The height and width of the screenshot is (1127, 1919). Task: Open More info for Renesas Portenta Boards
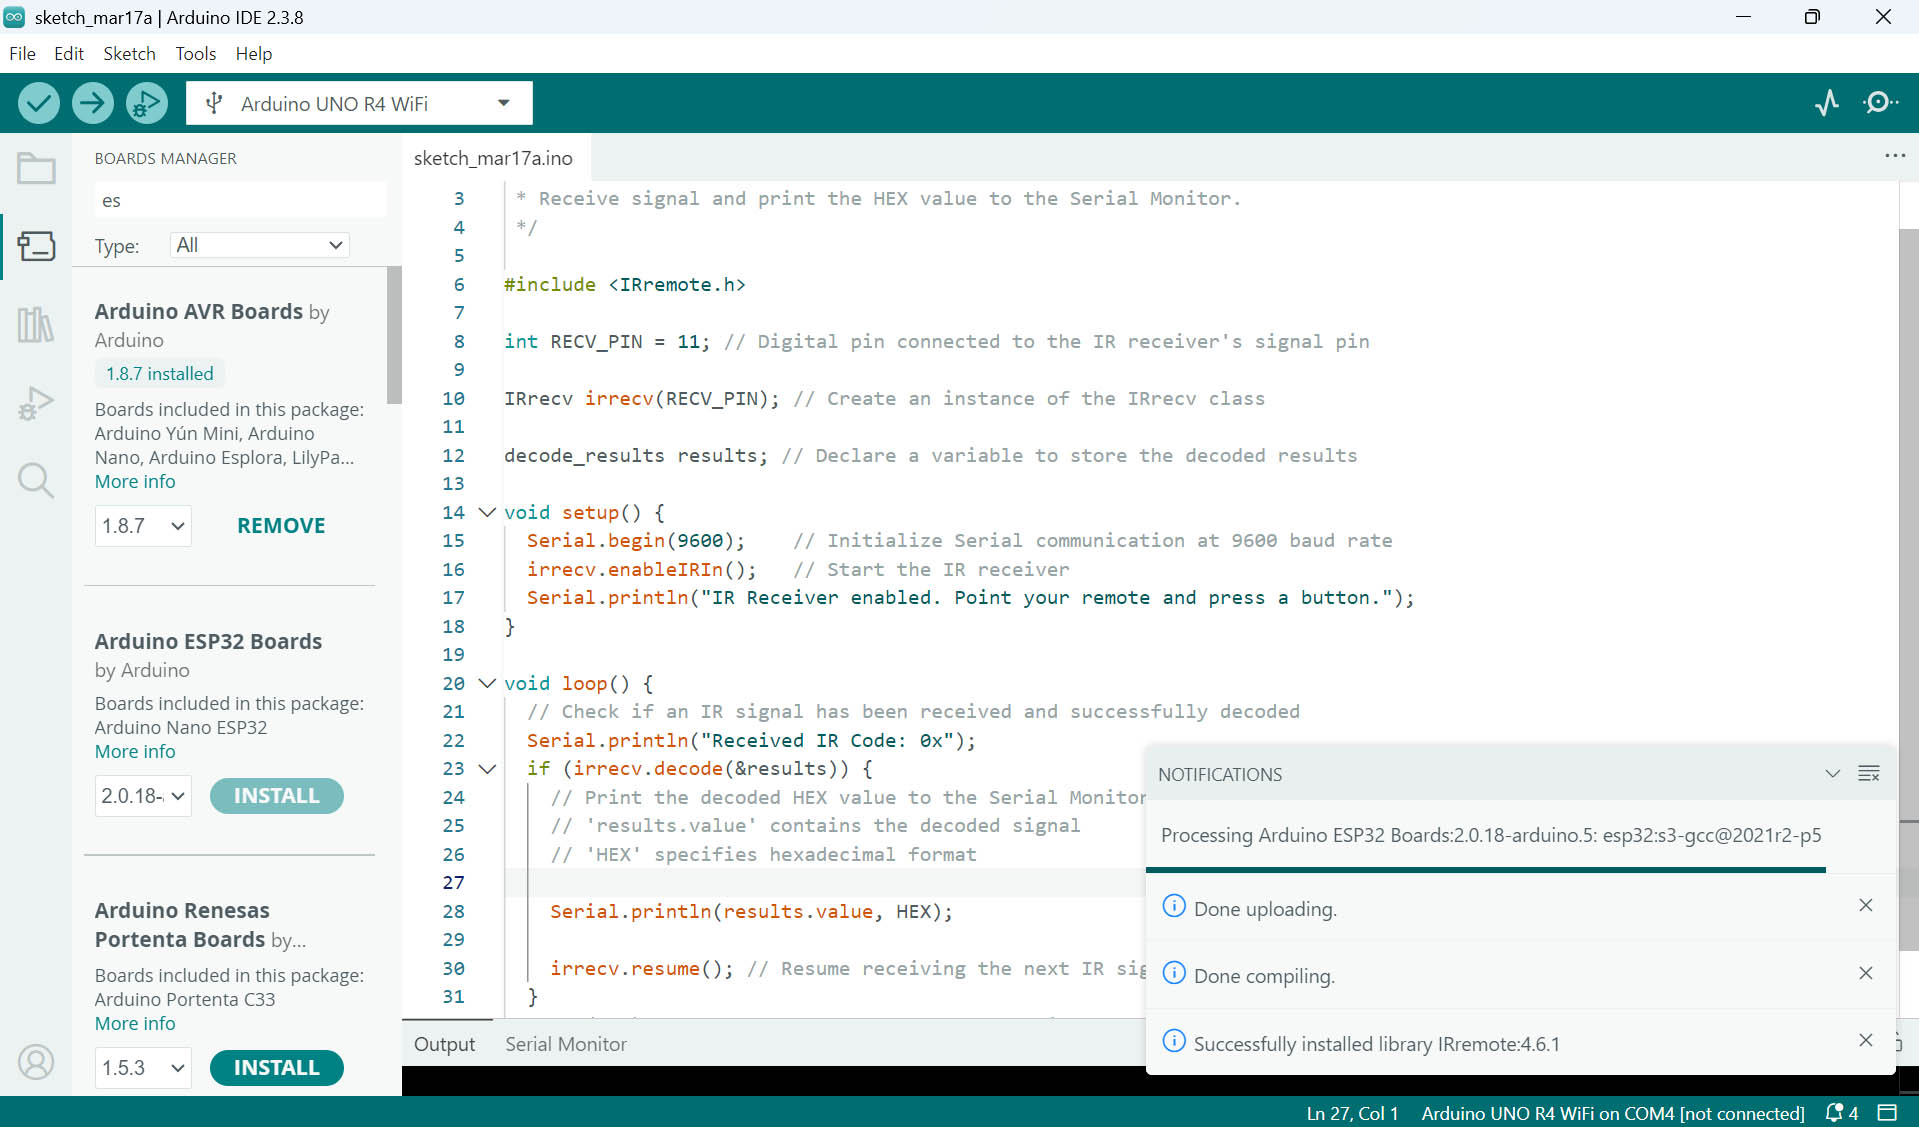tap(135, 1024)
